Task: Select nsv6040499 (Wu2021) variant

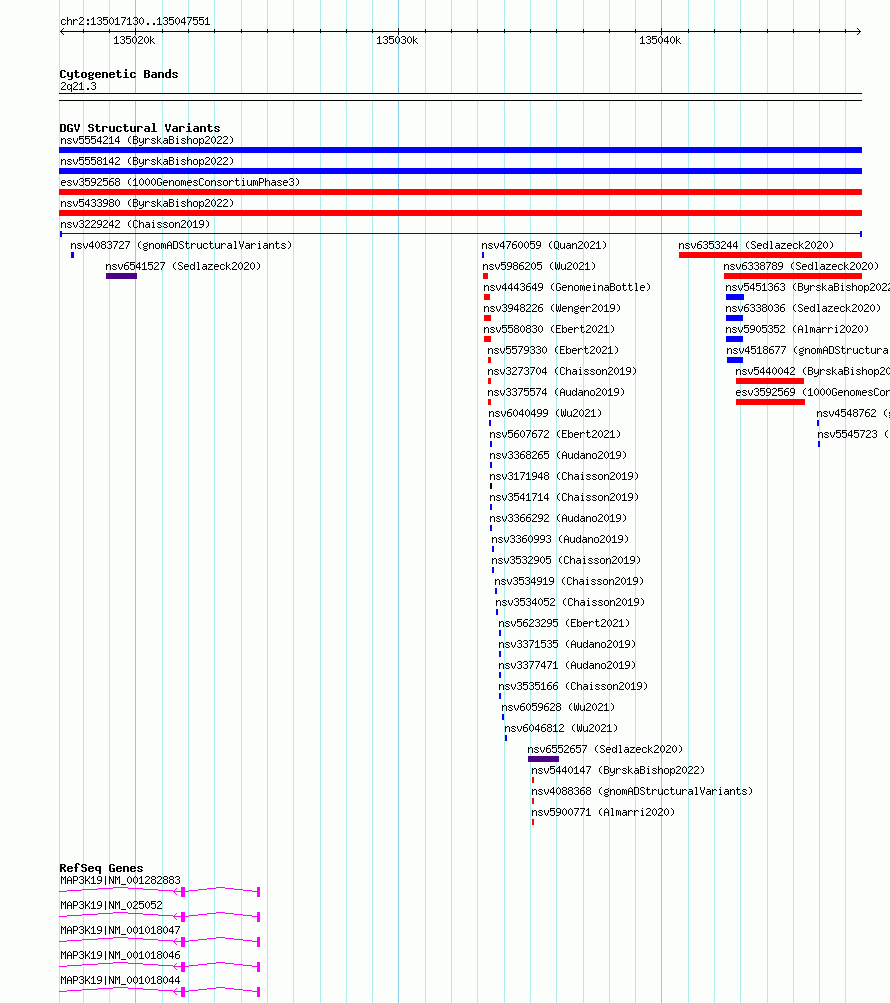Action: (x=545, y=413)
